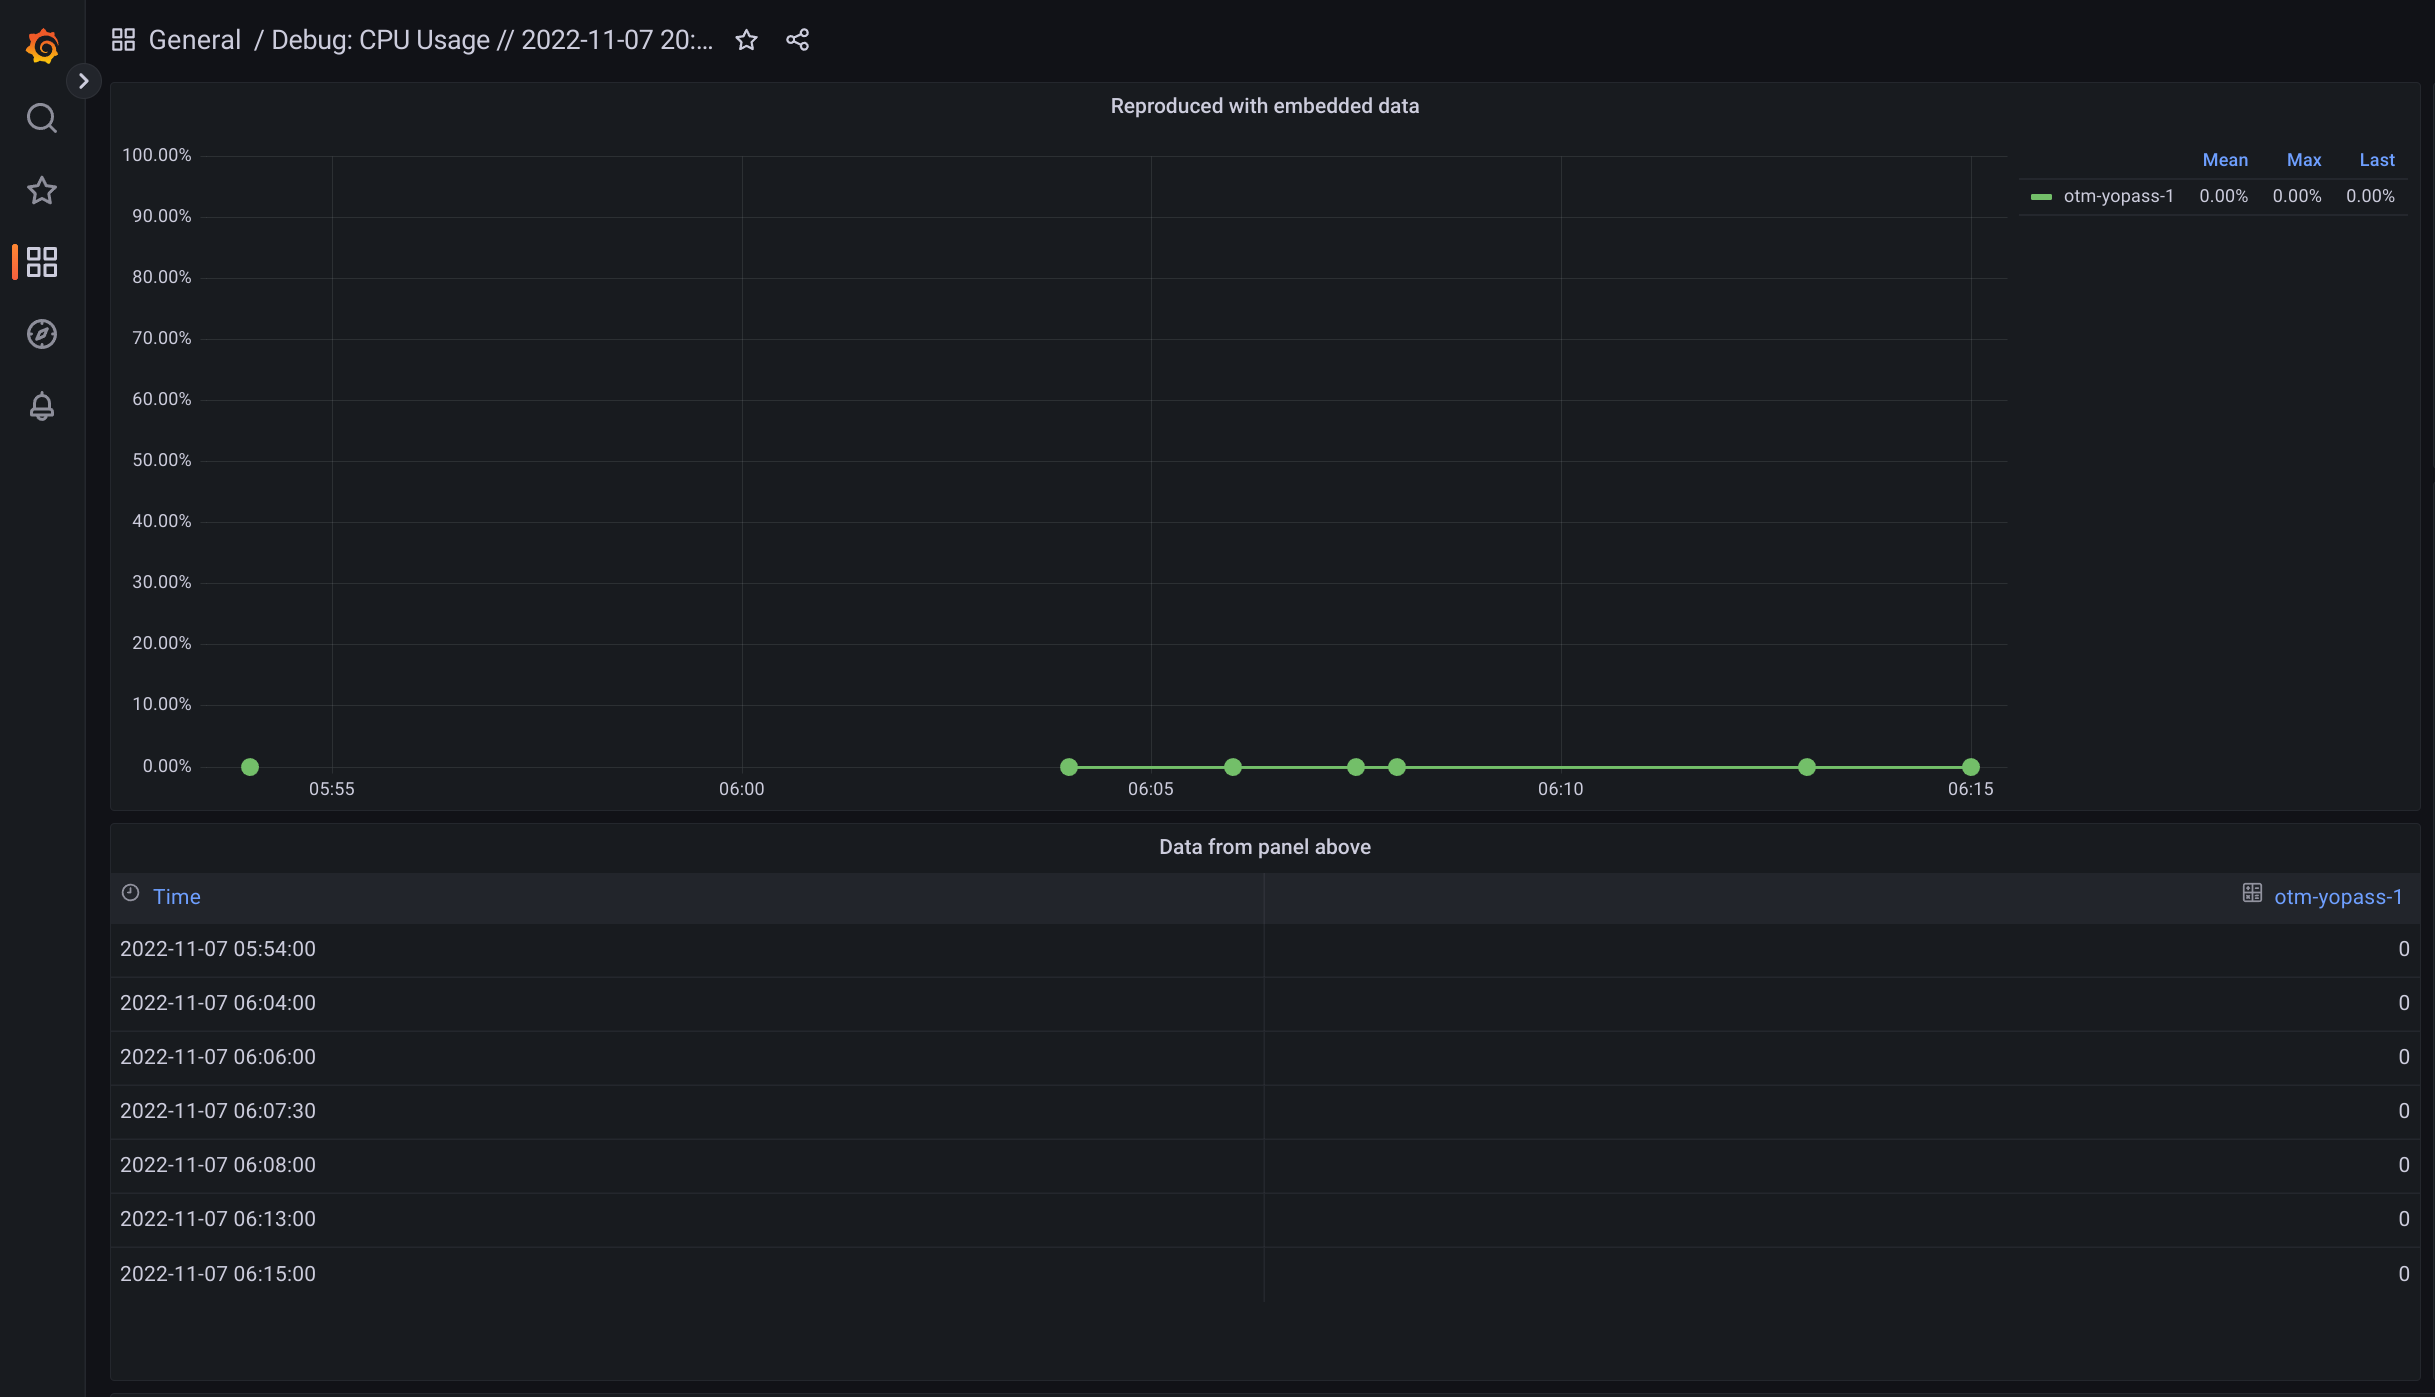Select the Dashboards icon in the sidebar
The height and width of the screenshot is (1397, 2435).
pos(41,262)
